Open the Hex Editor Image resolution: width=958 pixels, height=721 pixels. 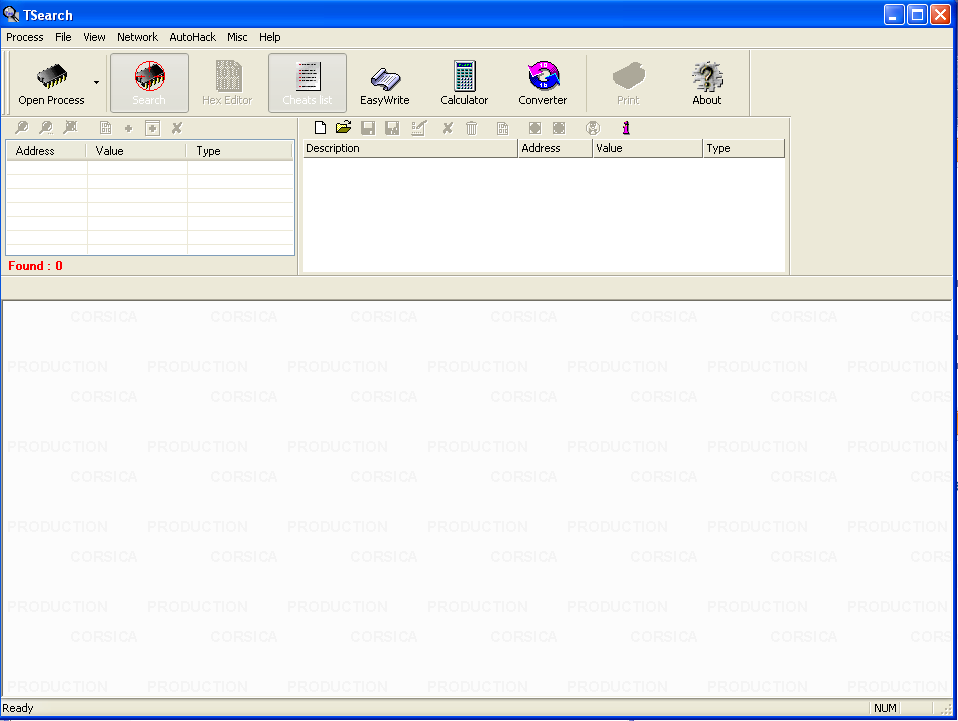(x=227, y=82)
